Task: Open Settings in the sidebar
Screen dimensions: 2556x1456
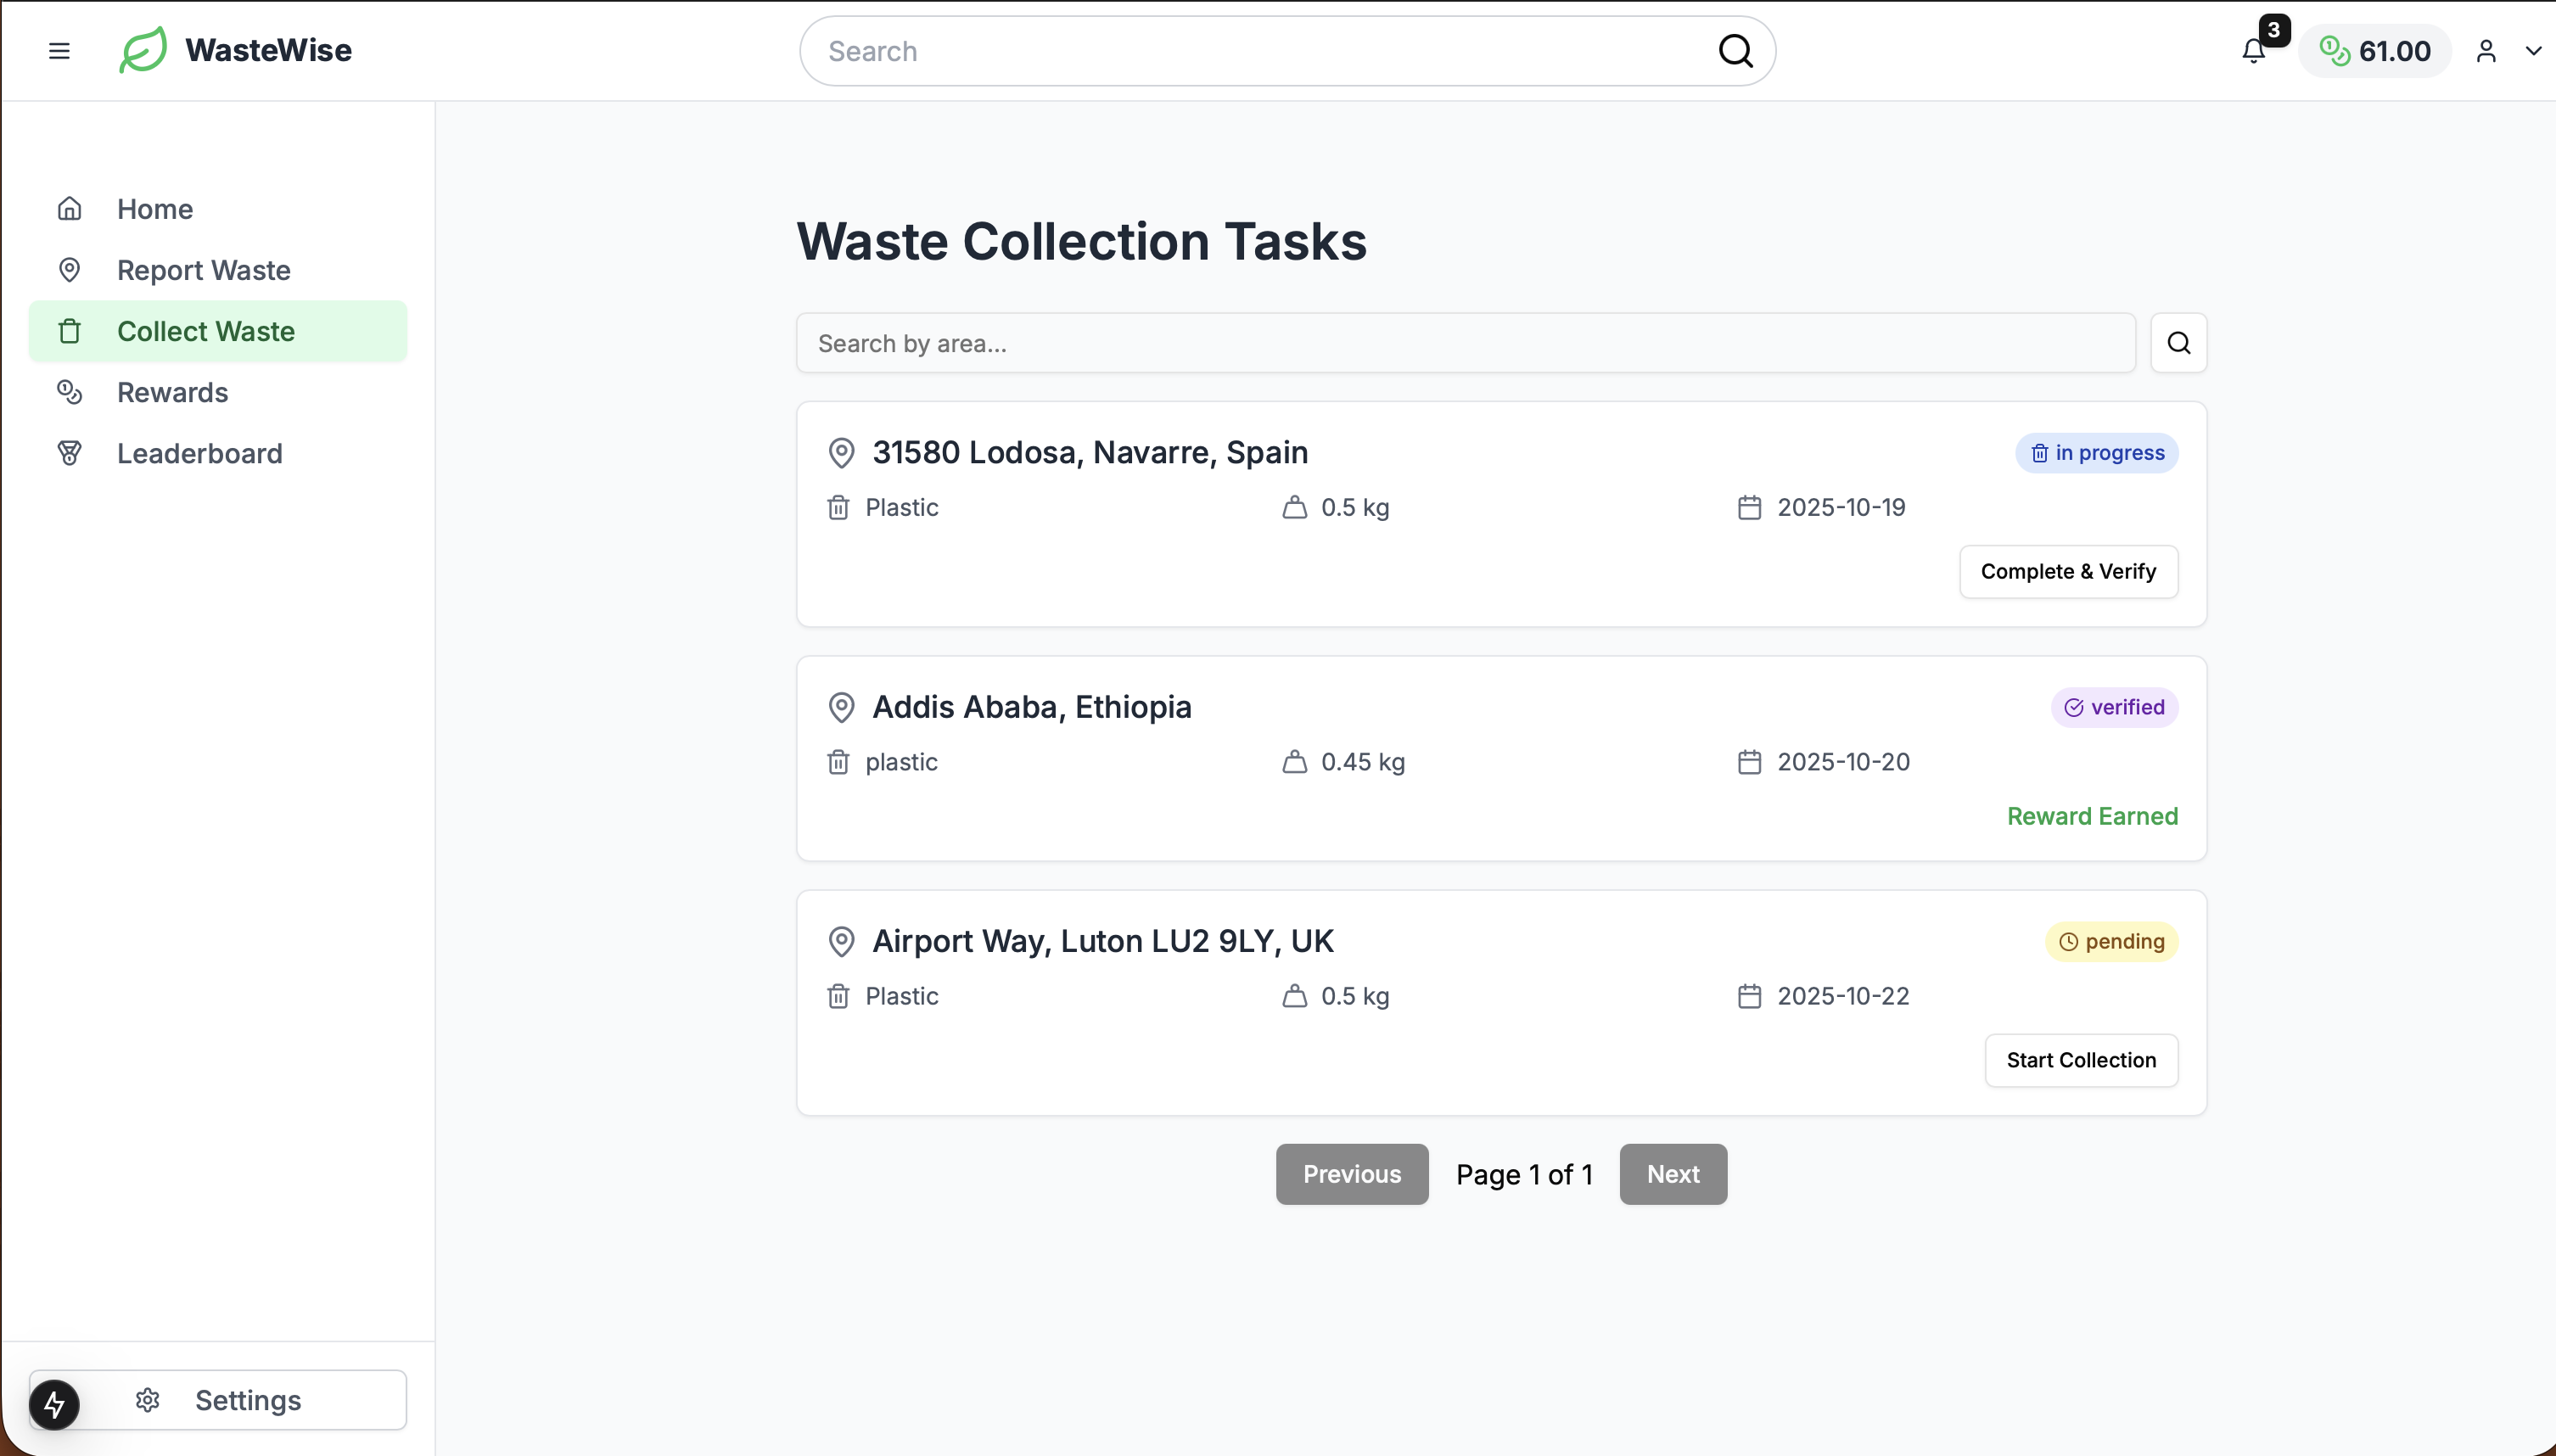Action: pyautogui.click(x=247, y=1400)
